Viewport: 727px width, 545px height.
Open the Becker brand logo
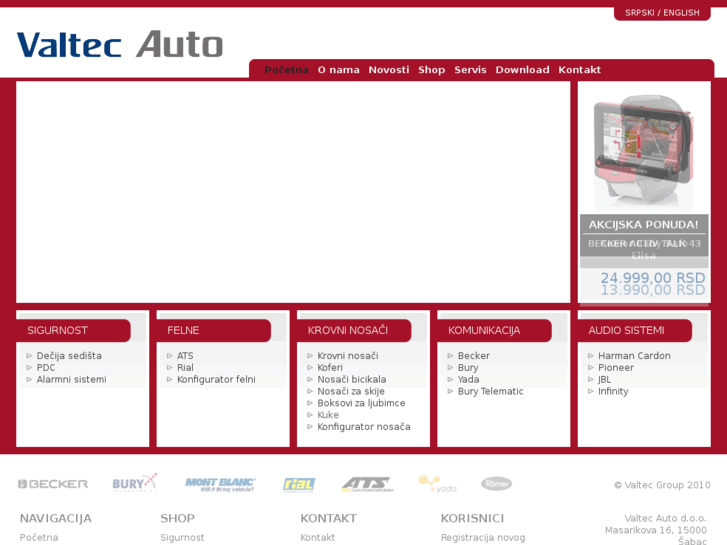click(53, 484)
